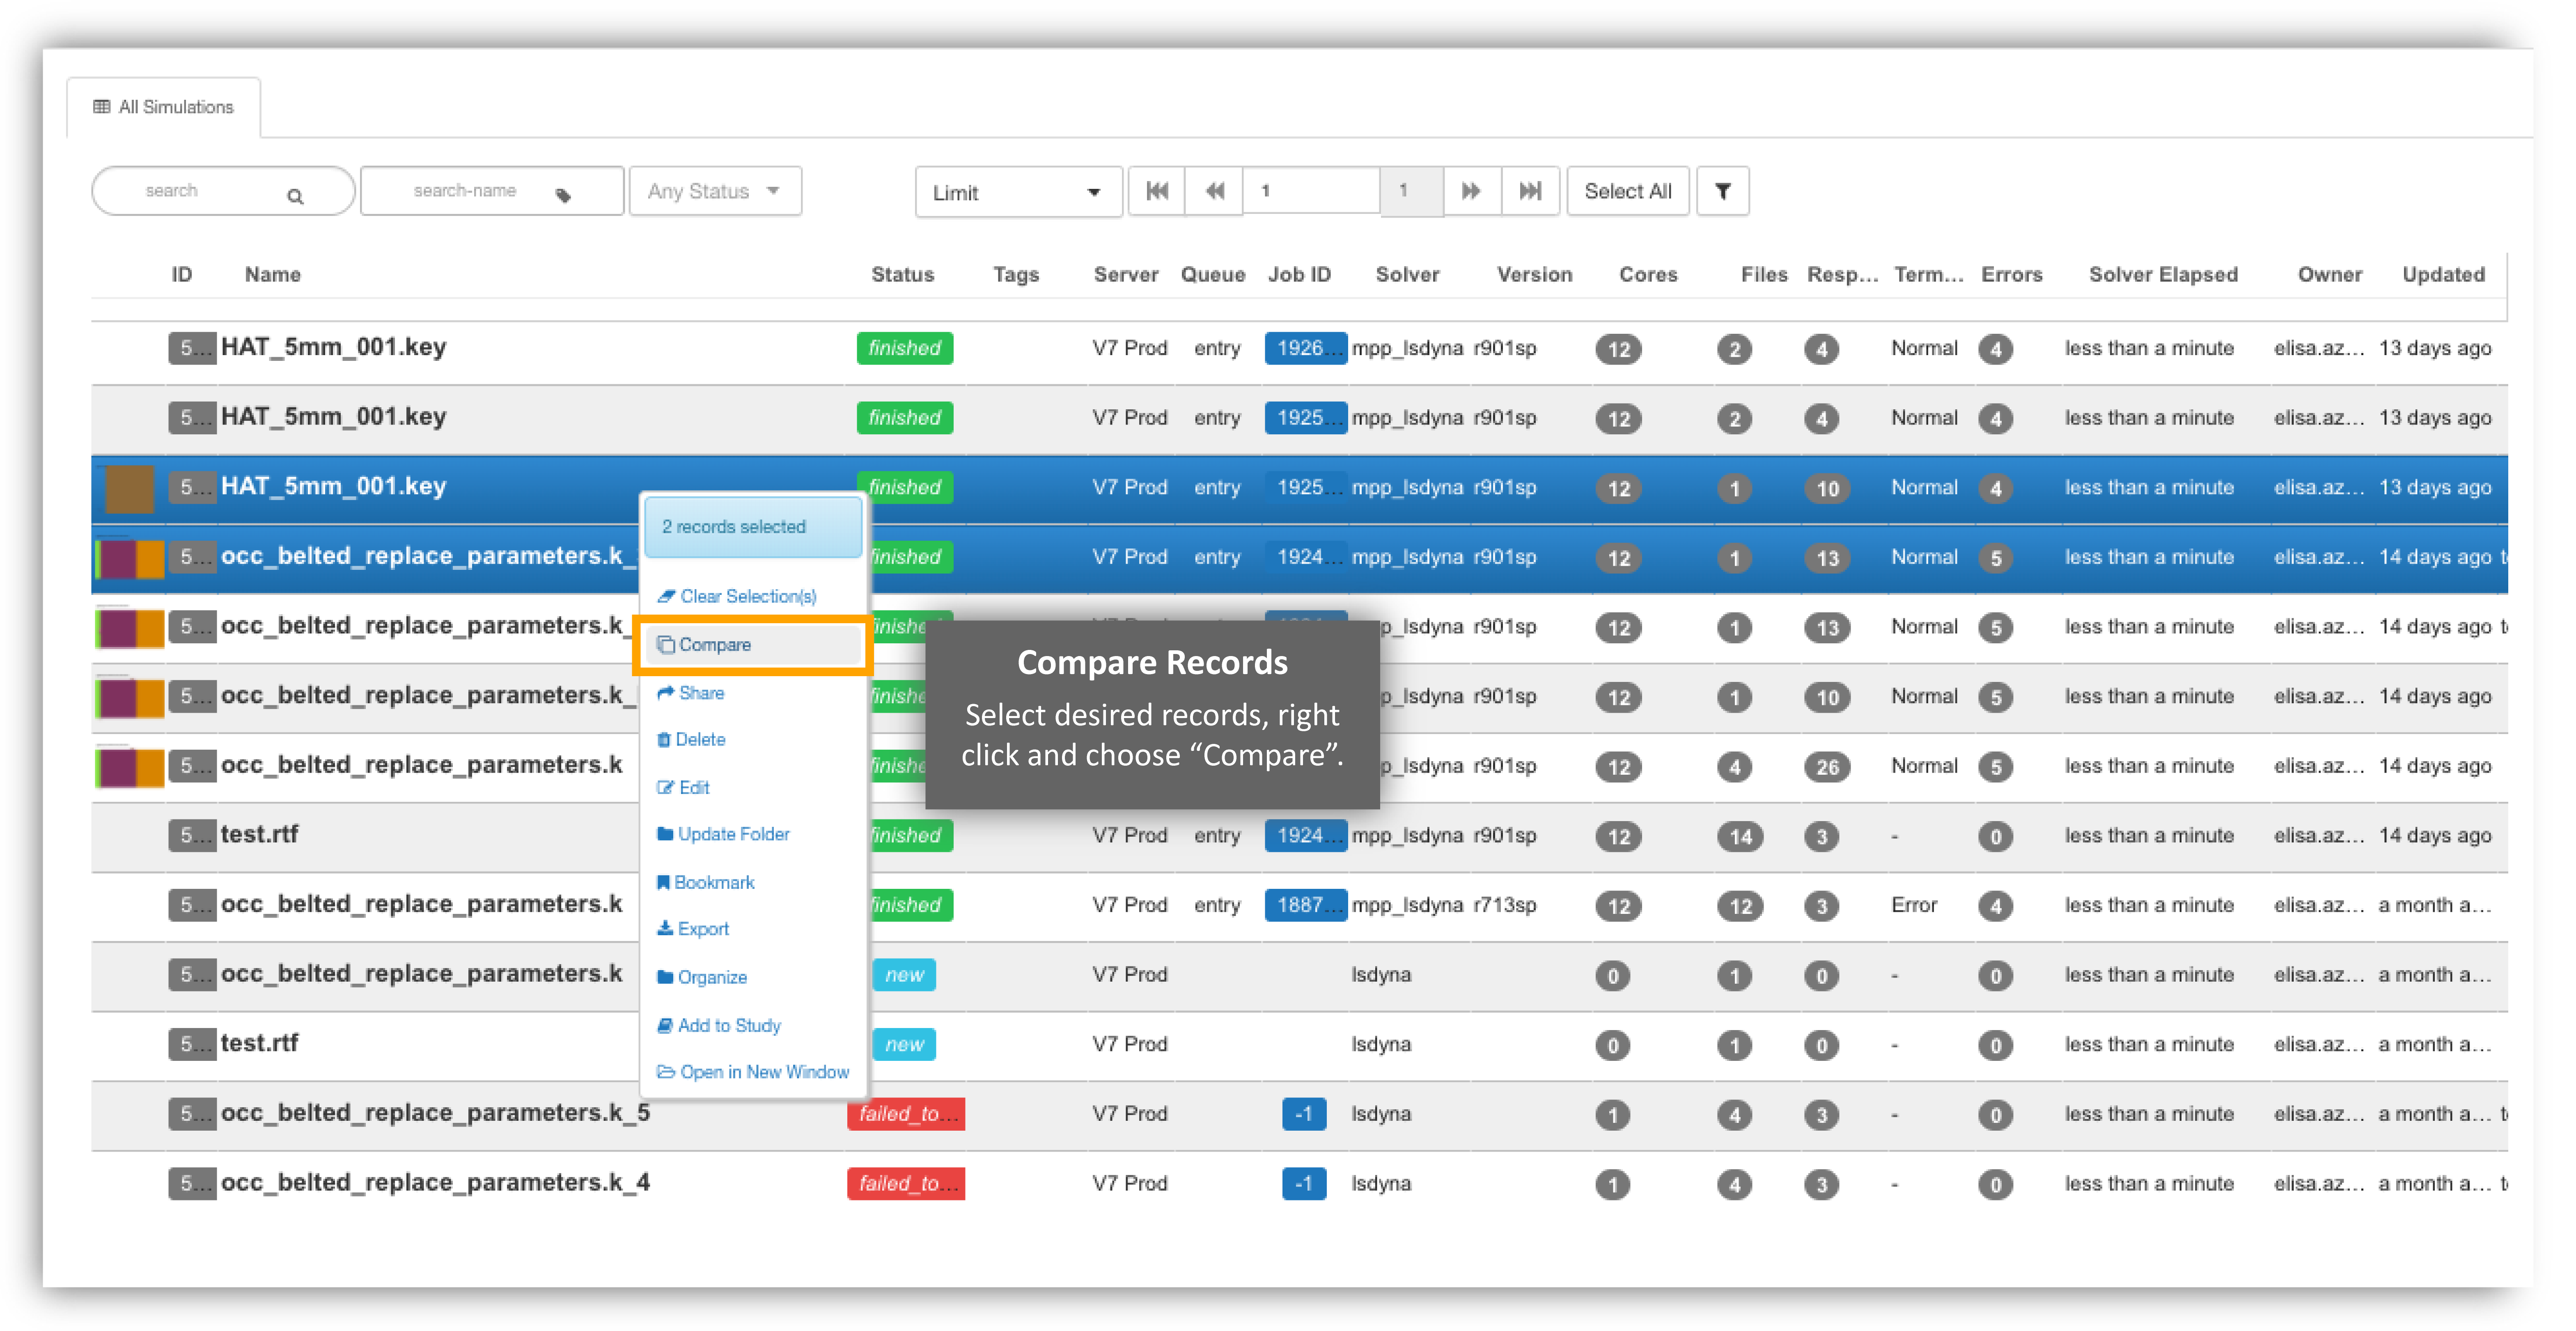Go to first page icon

[1157, 191]
